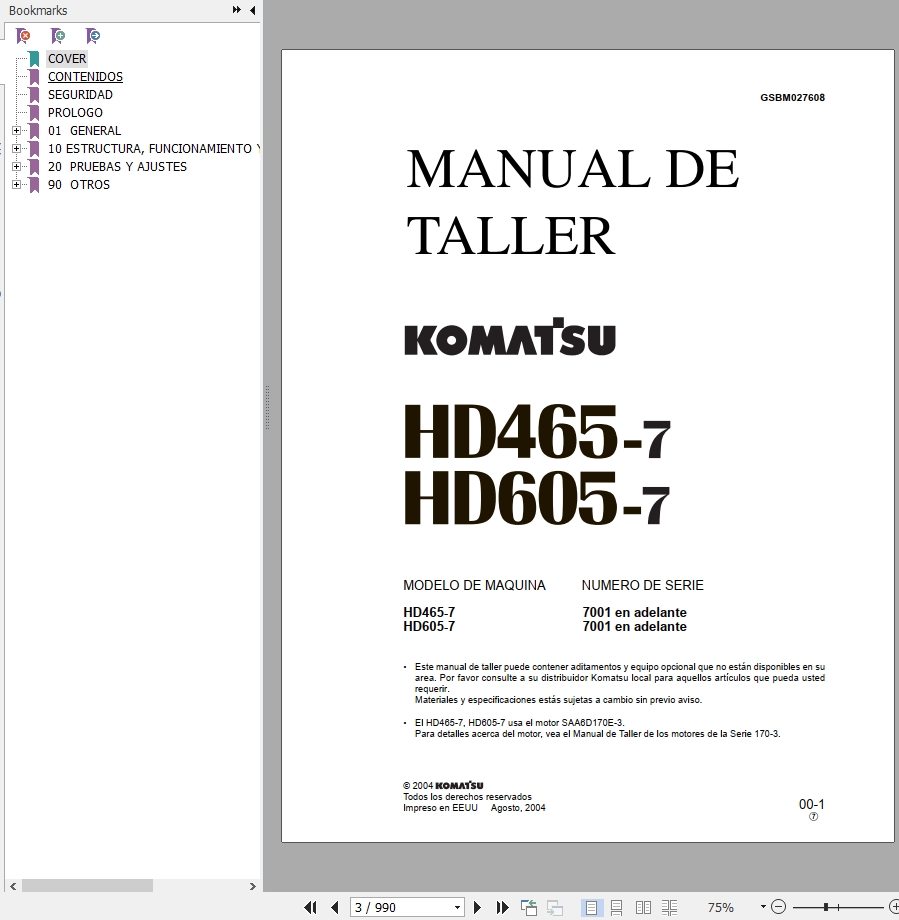The image size is (899, 920).
Task: Click the large HD605-7 model heading
Action: coord(536,498)
